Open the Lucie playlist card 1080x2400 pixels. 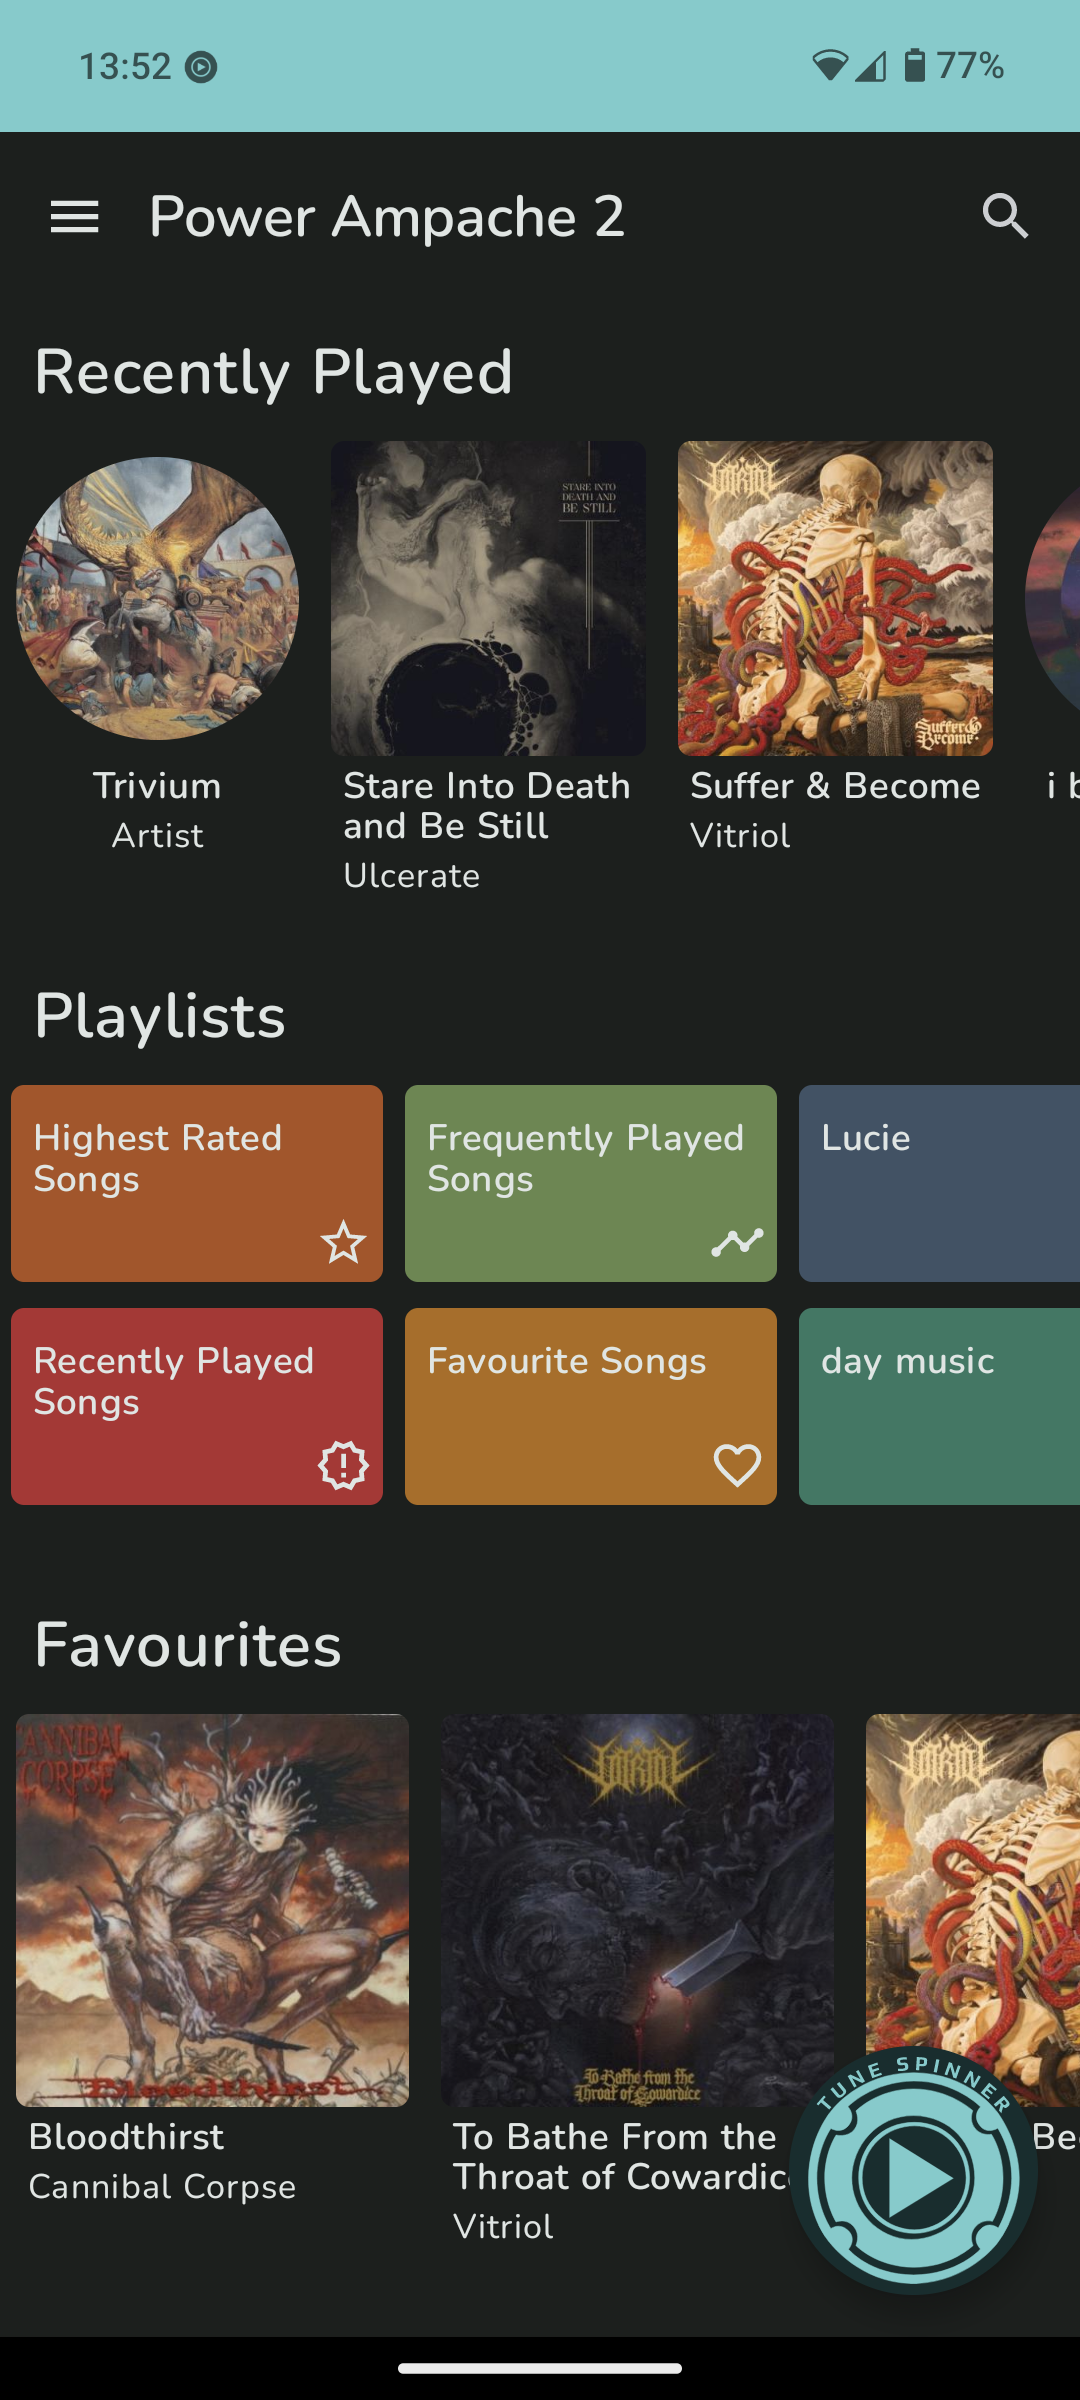[939, 1183]
